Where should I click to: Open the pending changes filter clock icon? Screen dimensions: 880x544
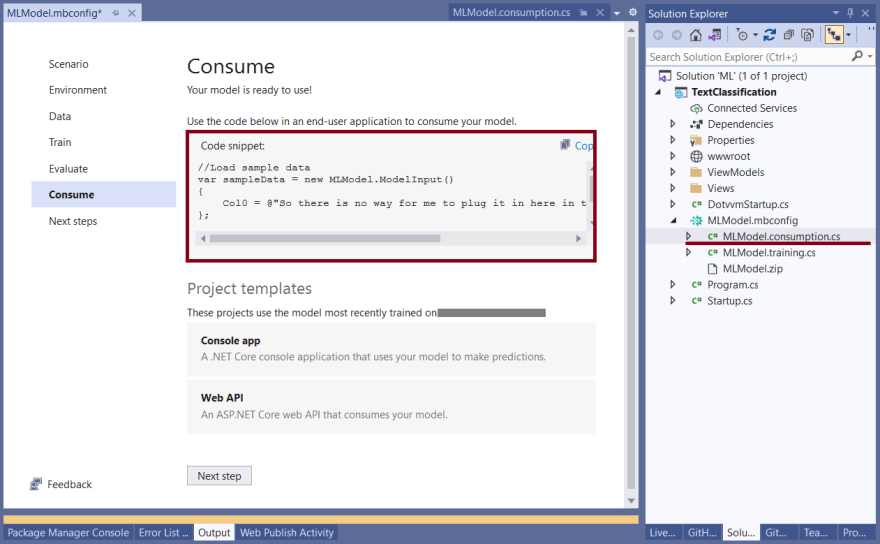pos(742,35)
